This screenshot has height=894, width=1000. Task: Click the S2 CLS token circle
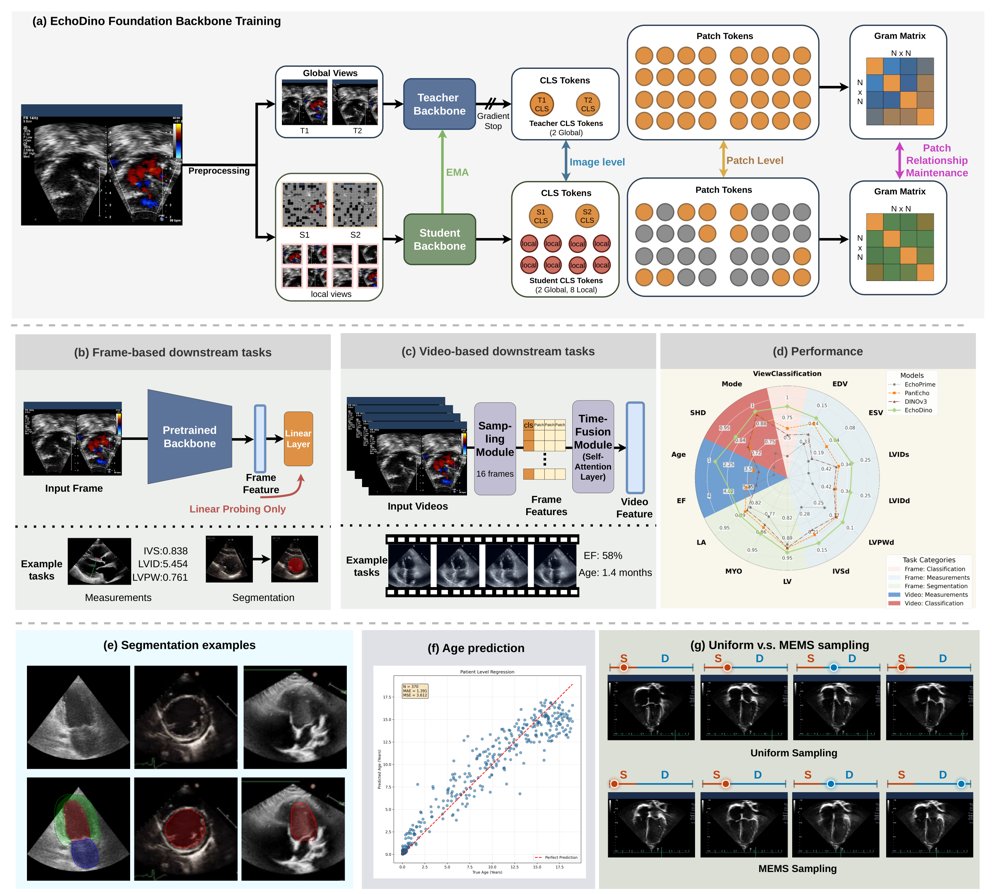point(587,216)
